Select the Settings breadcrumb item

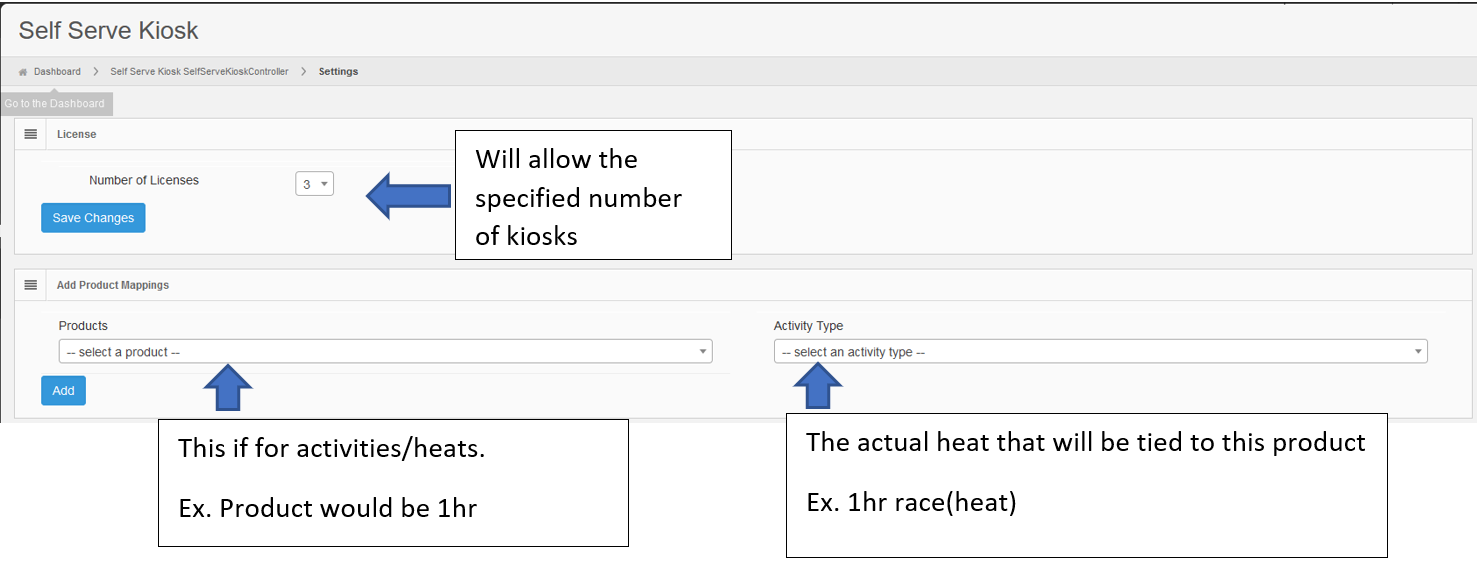point(338,72)
